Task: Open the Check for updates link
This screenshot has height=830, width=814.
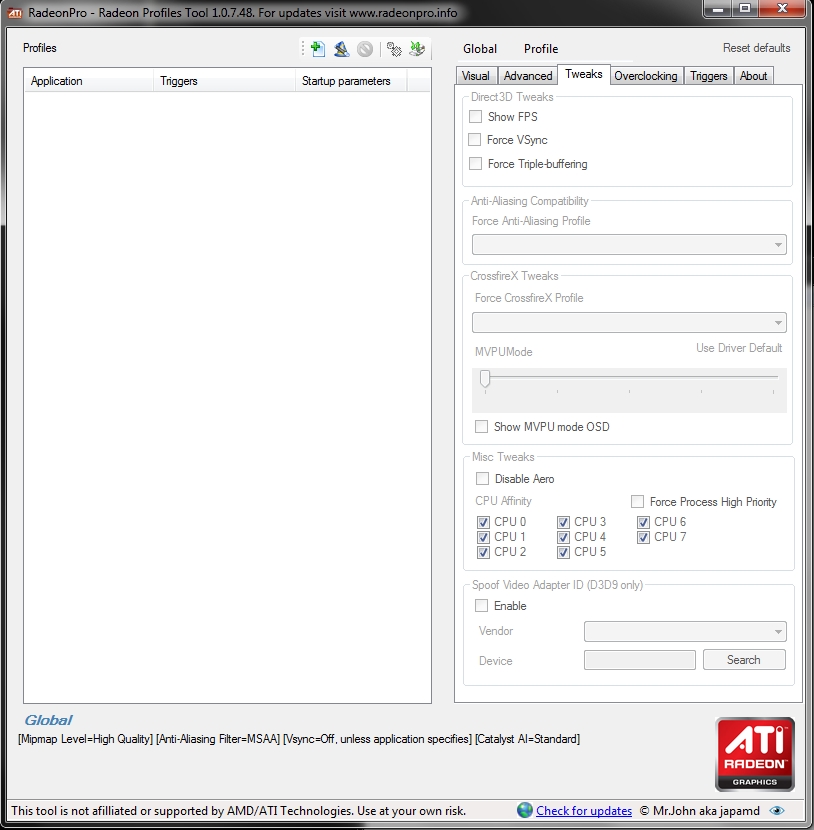Action: coord(584,810)
